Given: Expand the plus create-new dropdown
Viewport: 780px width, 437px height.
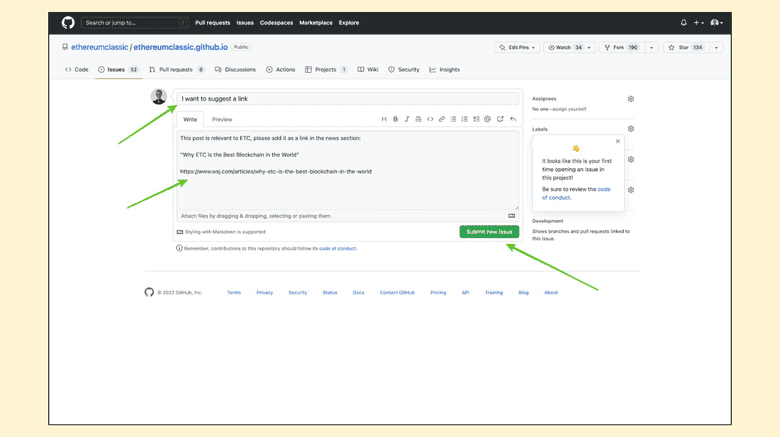Looking at the screenshot, I should pos(699,22).
